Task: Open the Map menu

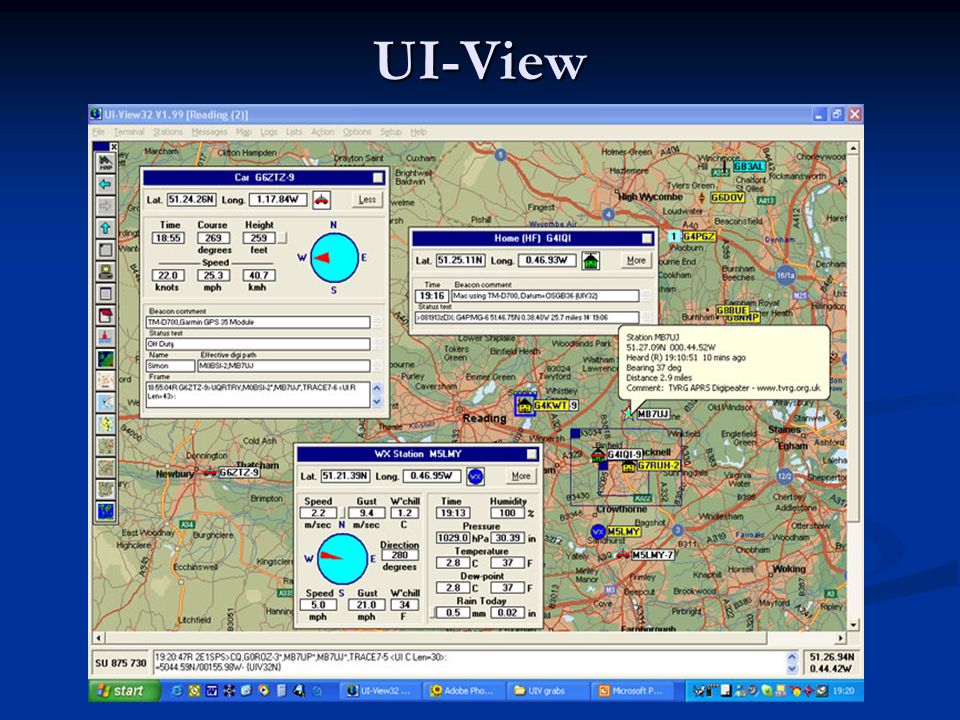Action: [244, 132]
